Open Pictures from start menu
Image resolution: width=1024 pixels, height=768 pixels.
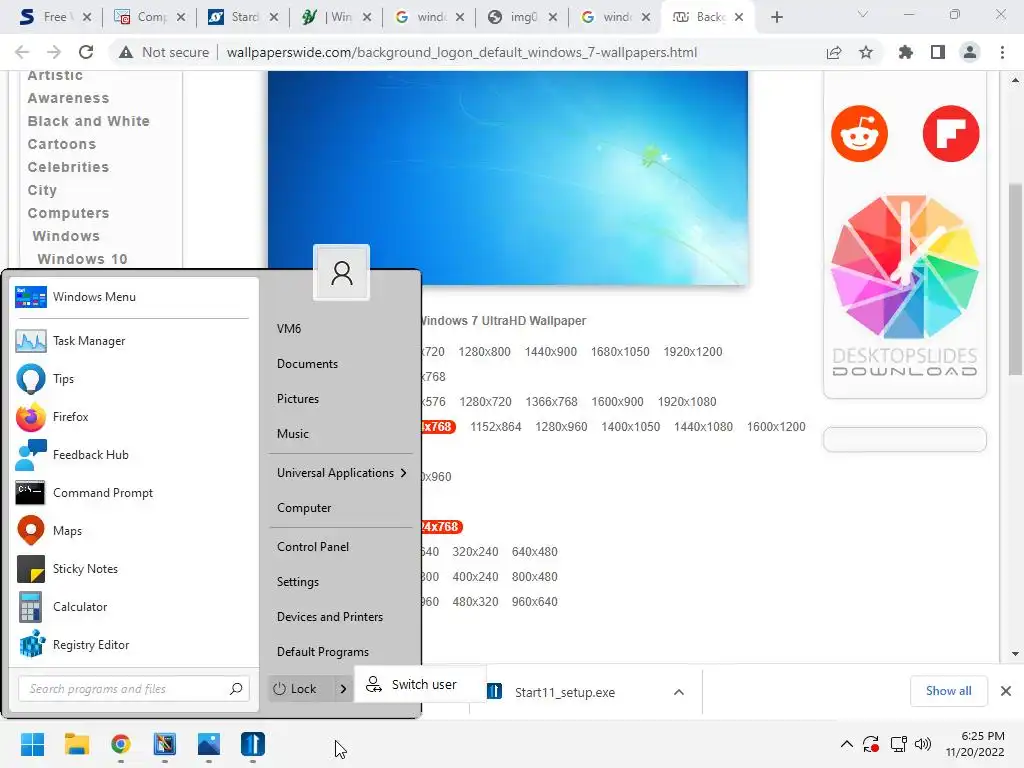tap(298, 399)
